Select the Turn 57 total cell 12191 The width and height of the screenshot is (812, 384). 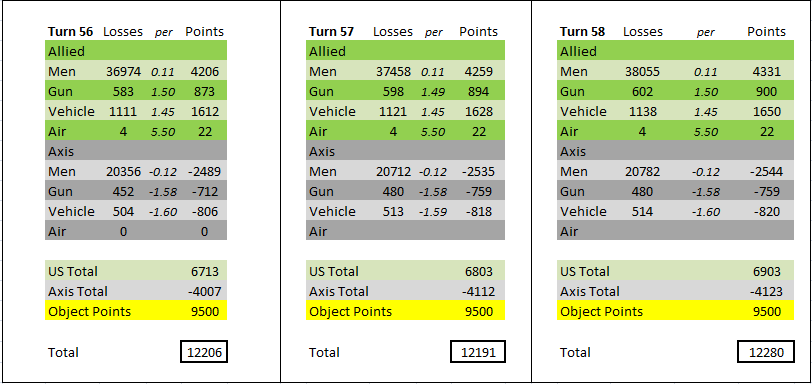point(477,352)
